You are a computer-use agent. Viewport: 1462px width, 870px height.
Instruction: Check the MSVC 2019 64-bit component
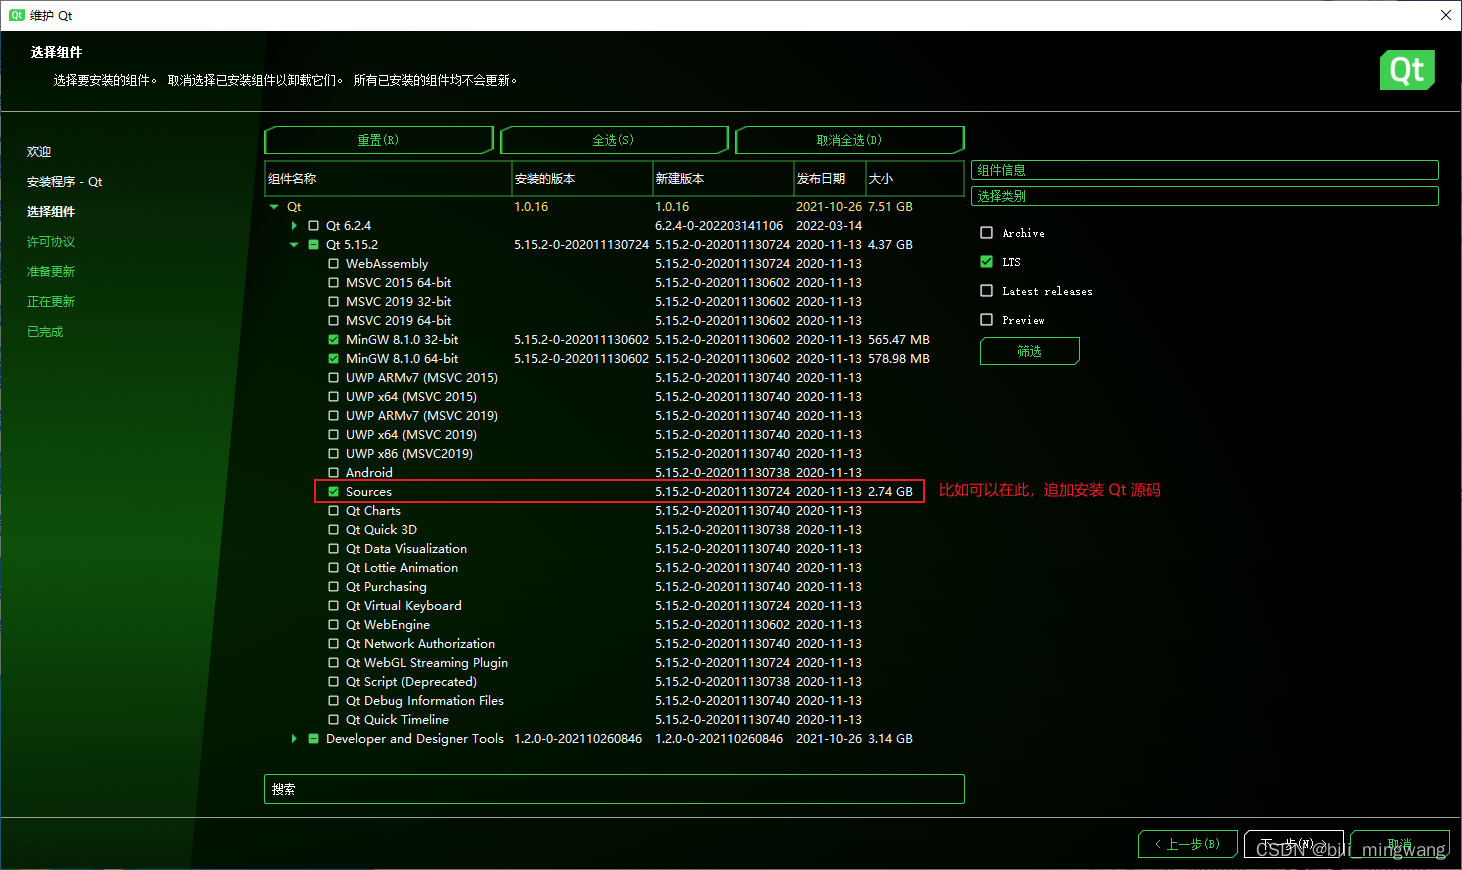[334, 321]
